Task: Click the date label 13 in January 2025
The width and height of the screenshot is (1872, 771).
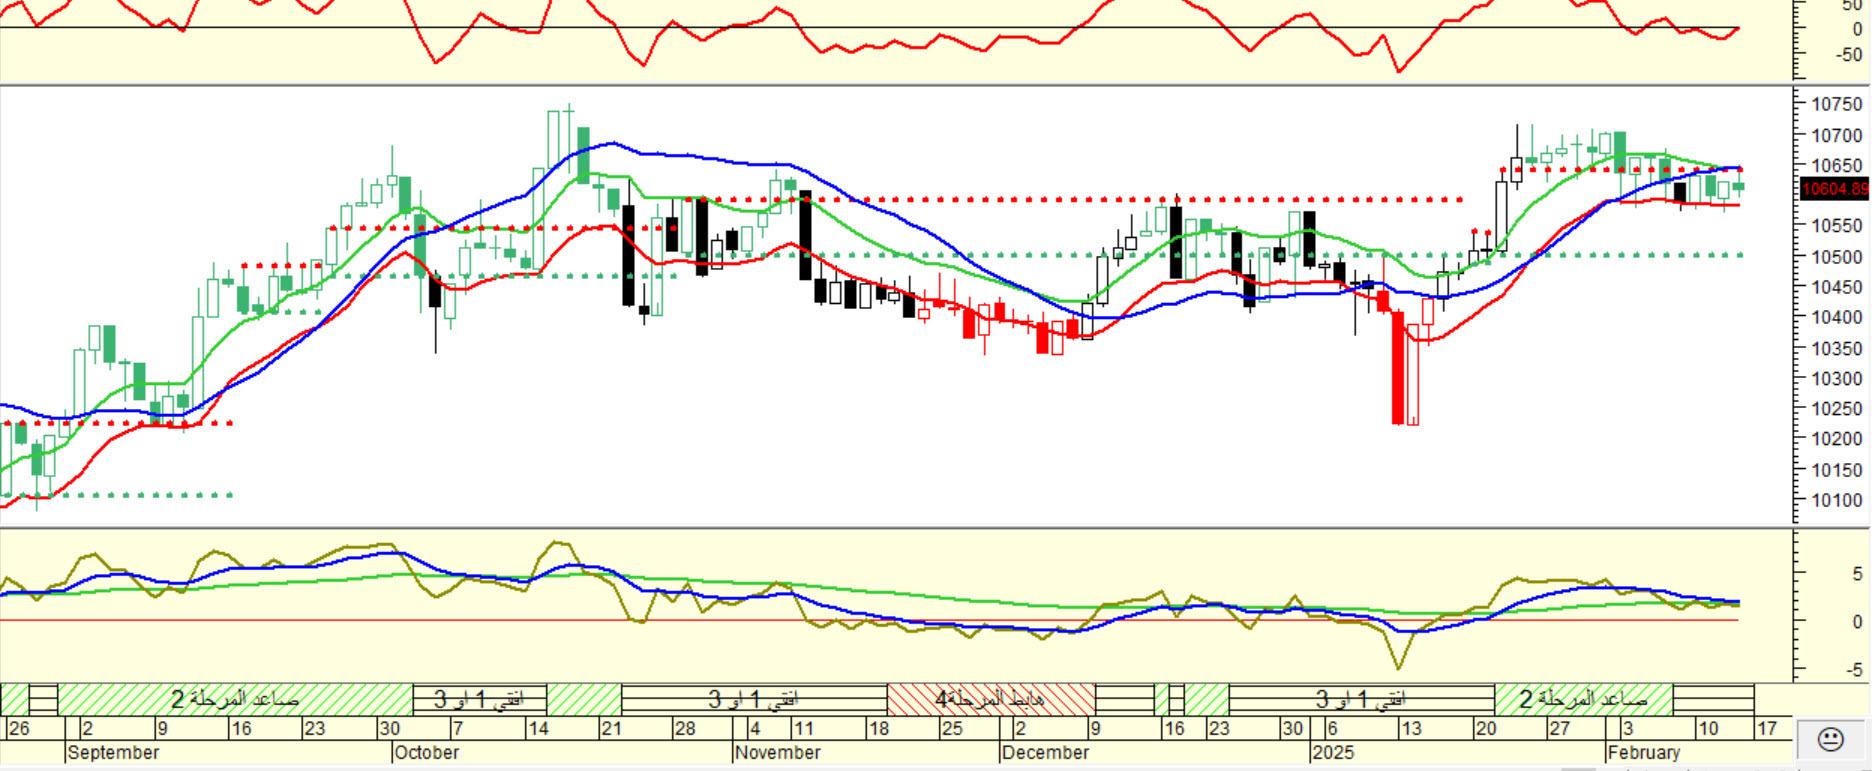Action: coord(1411,728)
